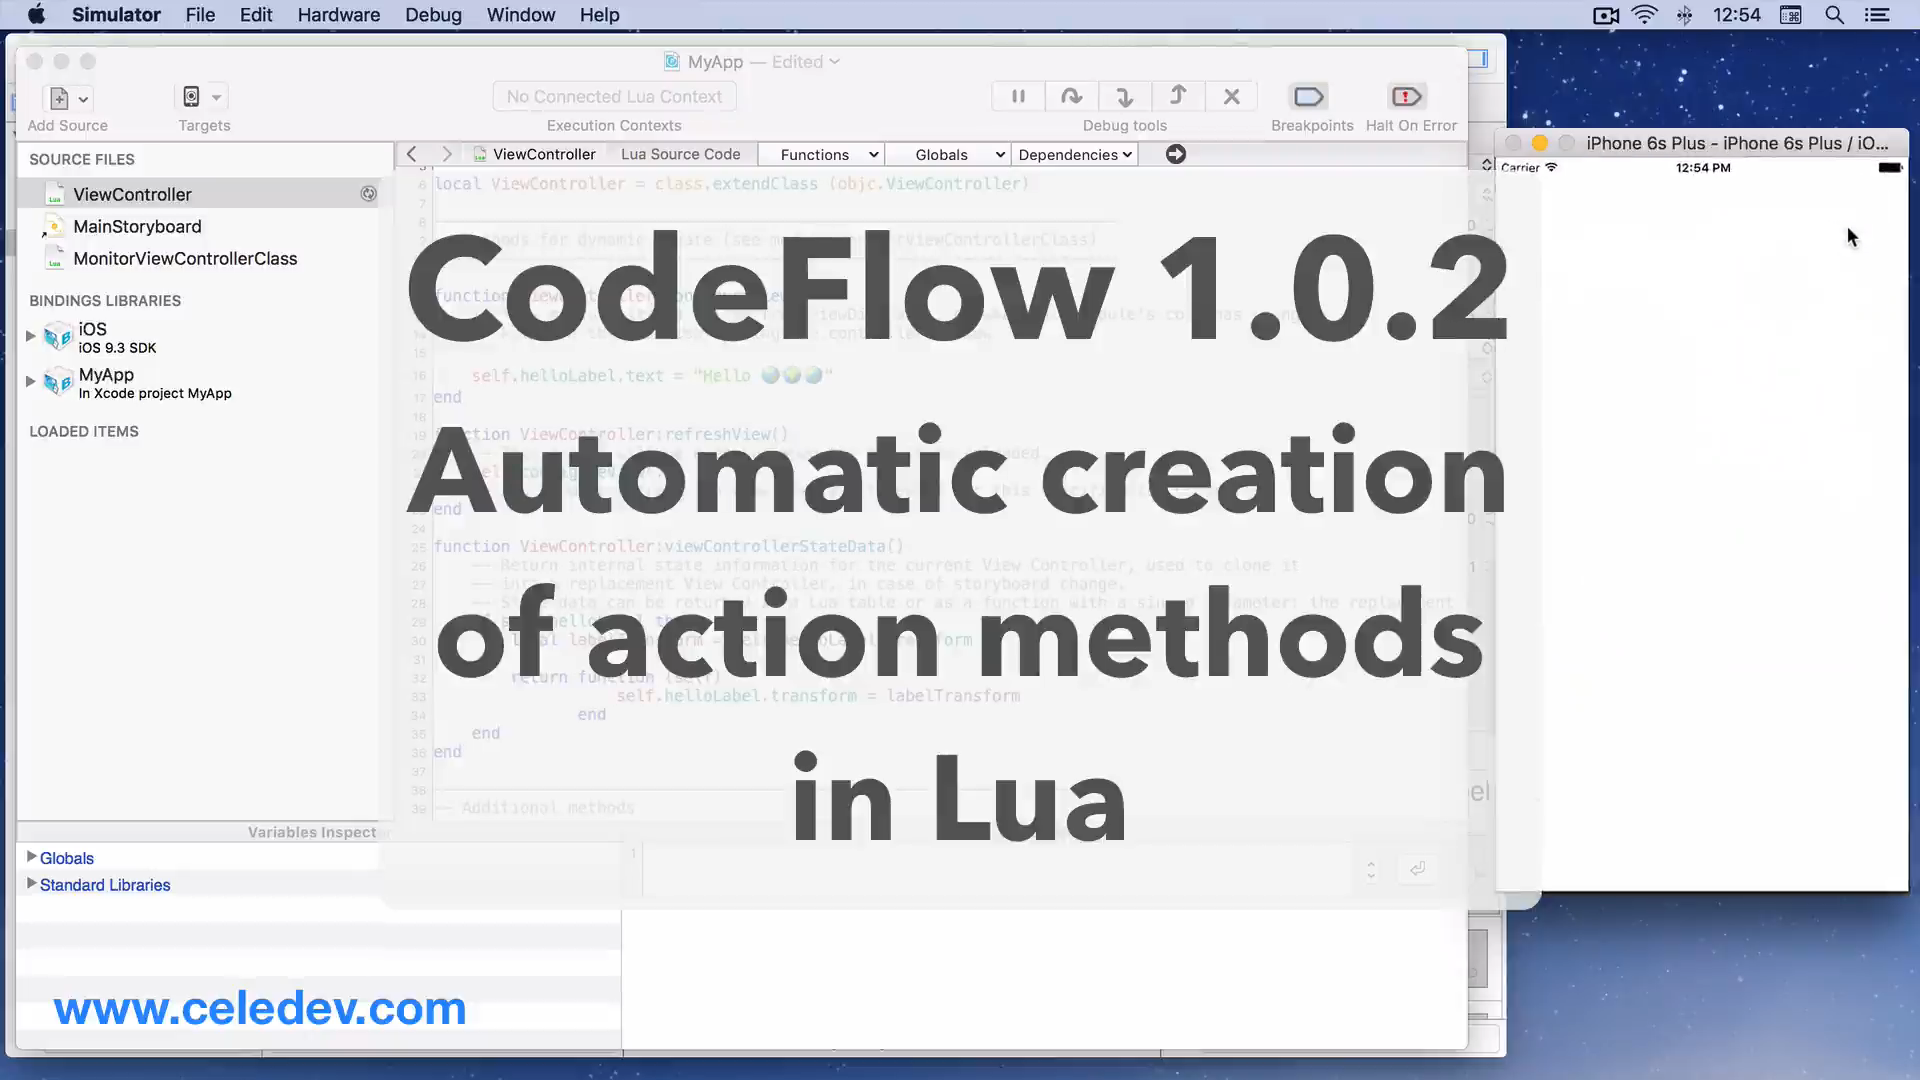Click the LOADED ITEMS section header
Screen dimensions: 1920x1080
pos(84,432)
